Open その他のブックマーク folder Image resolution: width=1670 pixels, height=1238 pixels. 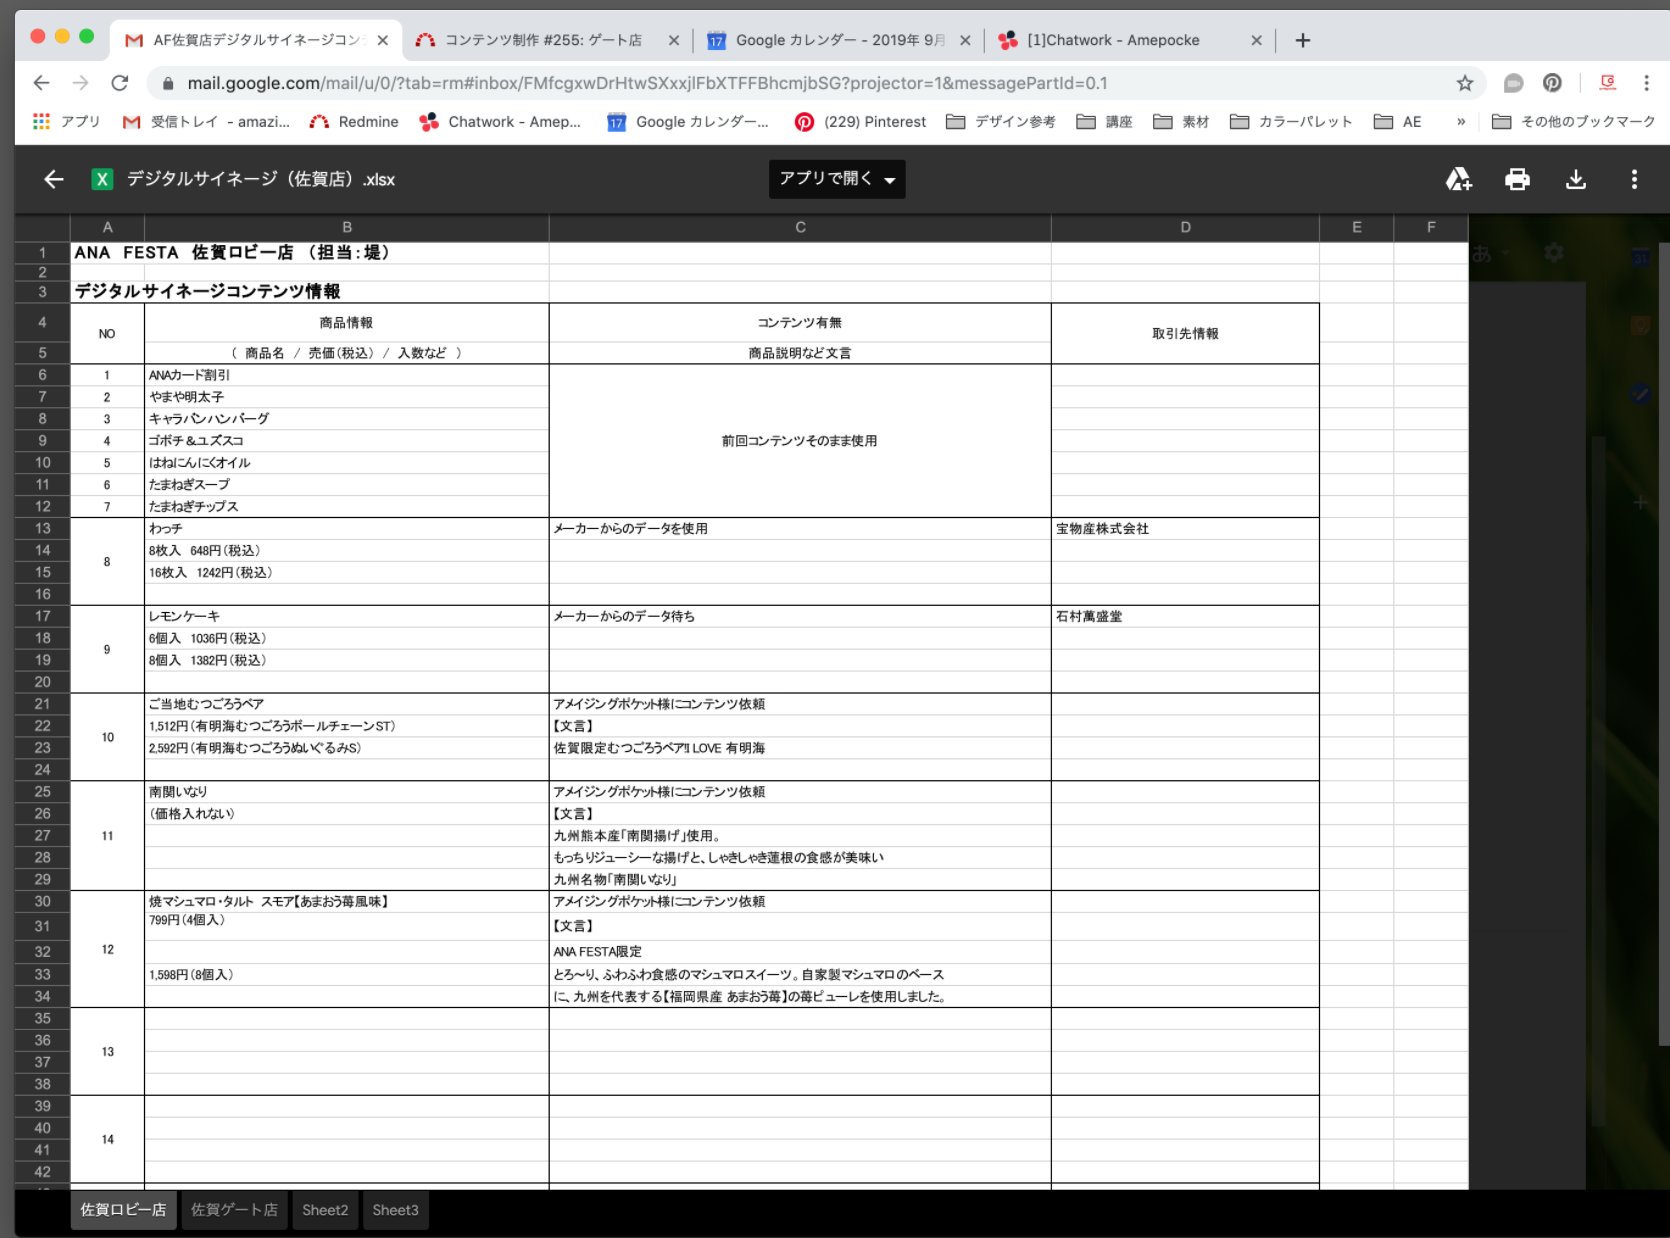pyautogui.click(x=1574, y=121)
